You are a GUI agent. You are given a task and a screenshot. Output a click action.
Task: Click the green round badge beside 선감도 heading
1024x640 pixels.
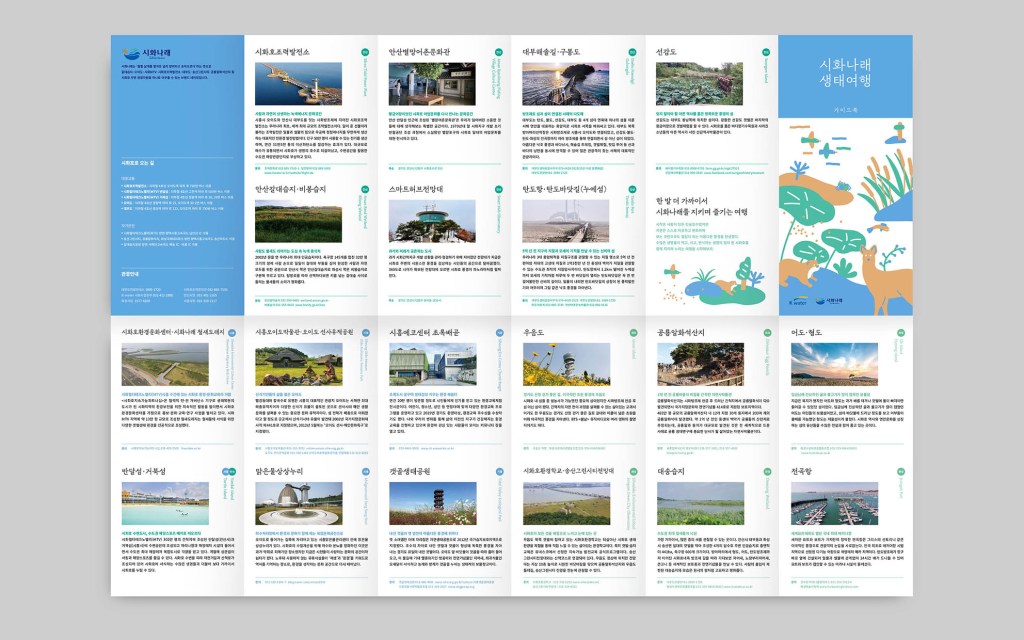[765, 51]
